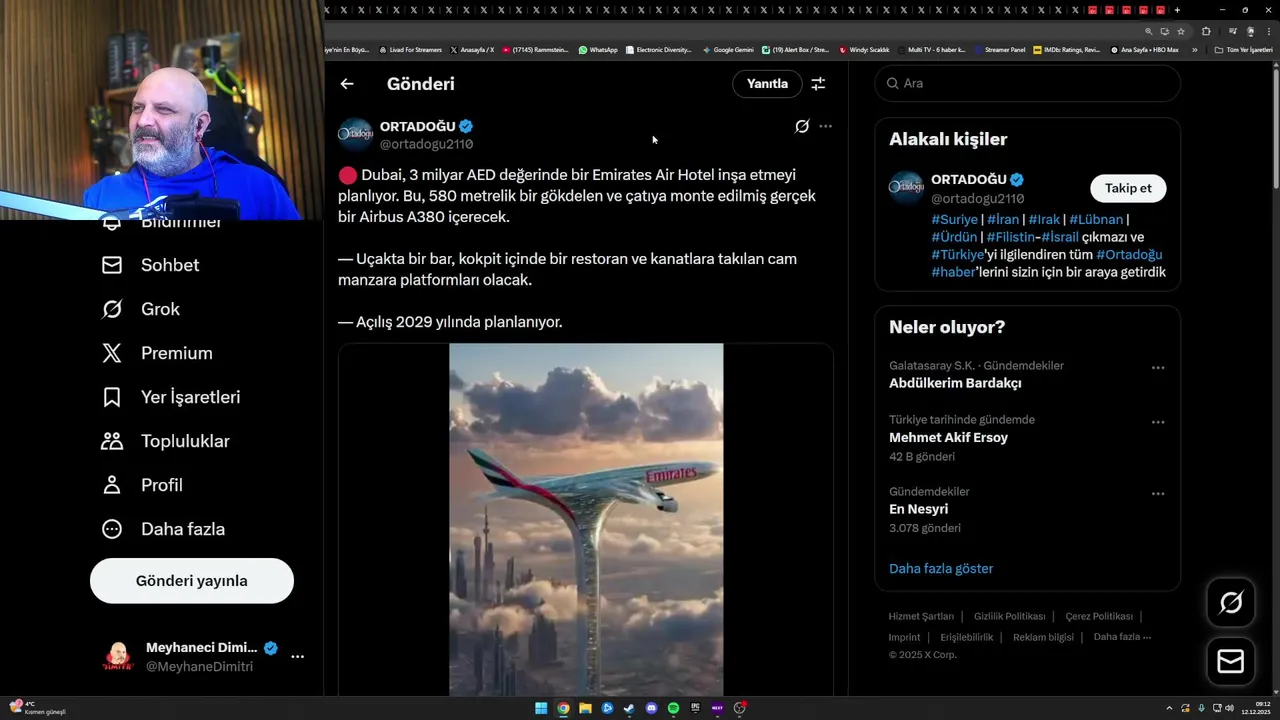1280x720 pixels.
Task: Click the @ortadogu2110 handle under post author
Action: (426, 144)
